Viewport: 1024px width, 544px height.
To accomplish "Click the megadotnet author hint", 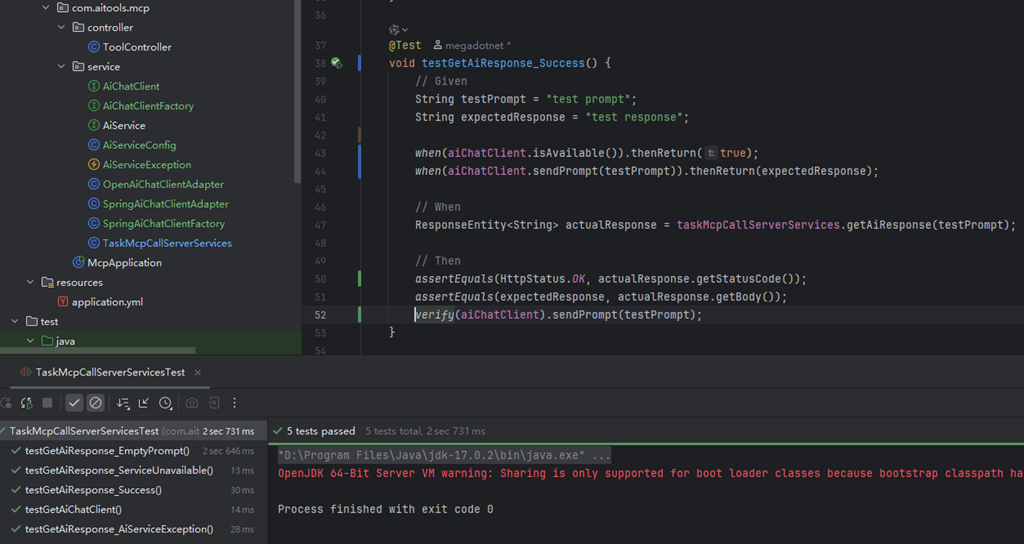I will 472,46.
